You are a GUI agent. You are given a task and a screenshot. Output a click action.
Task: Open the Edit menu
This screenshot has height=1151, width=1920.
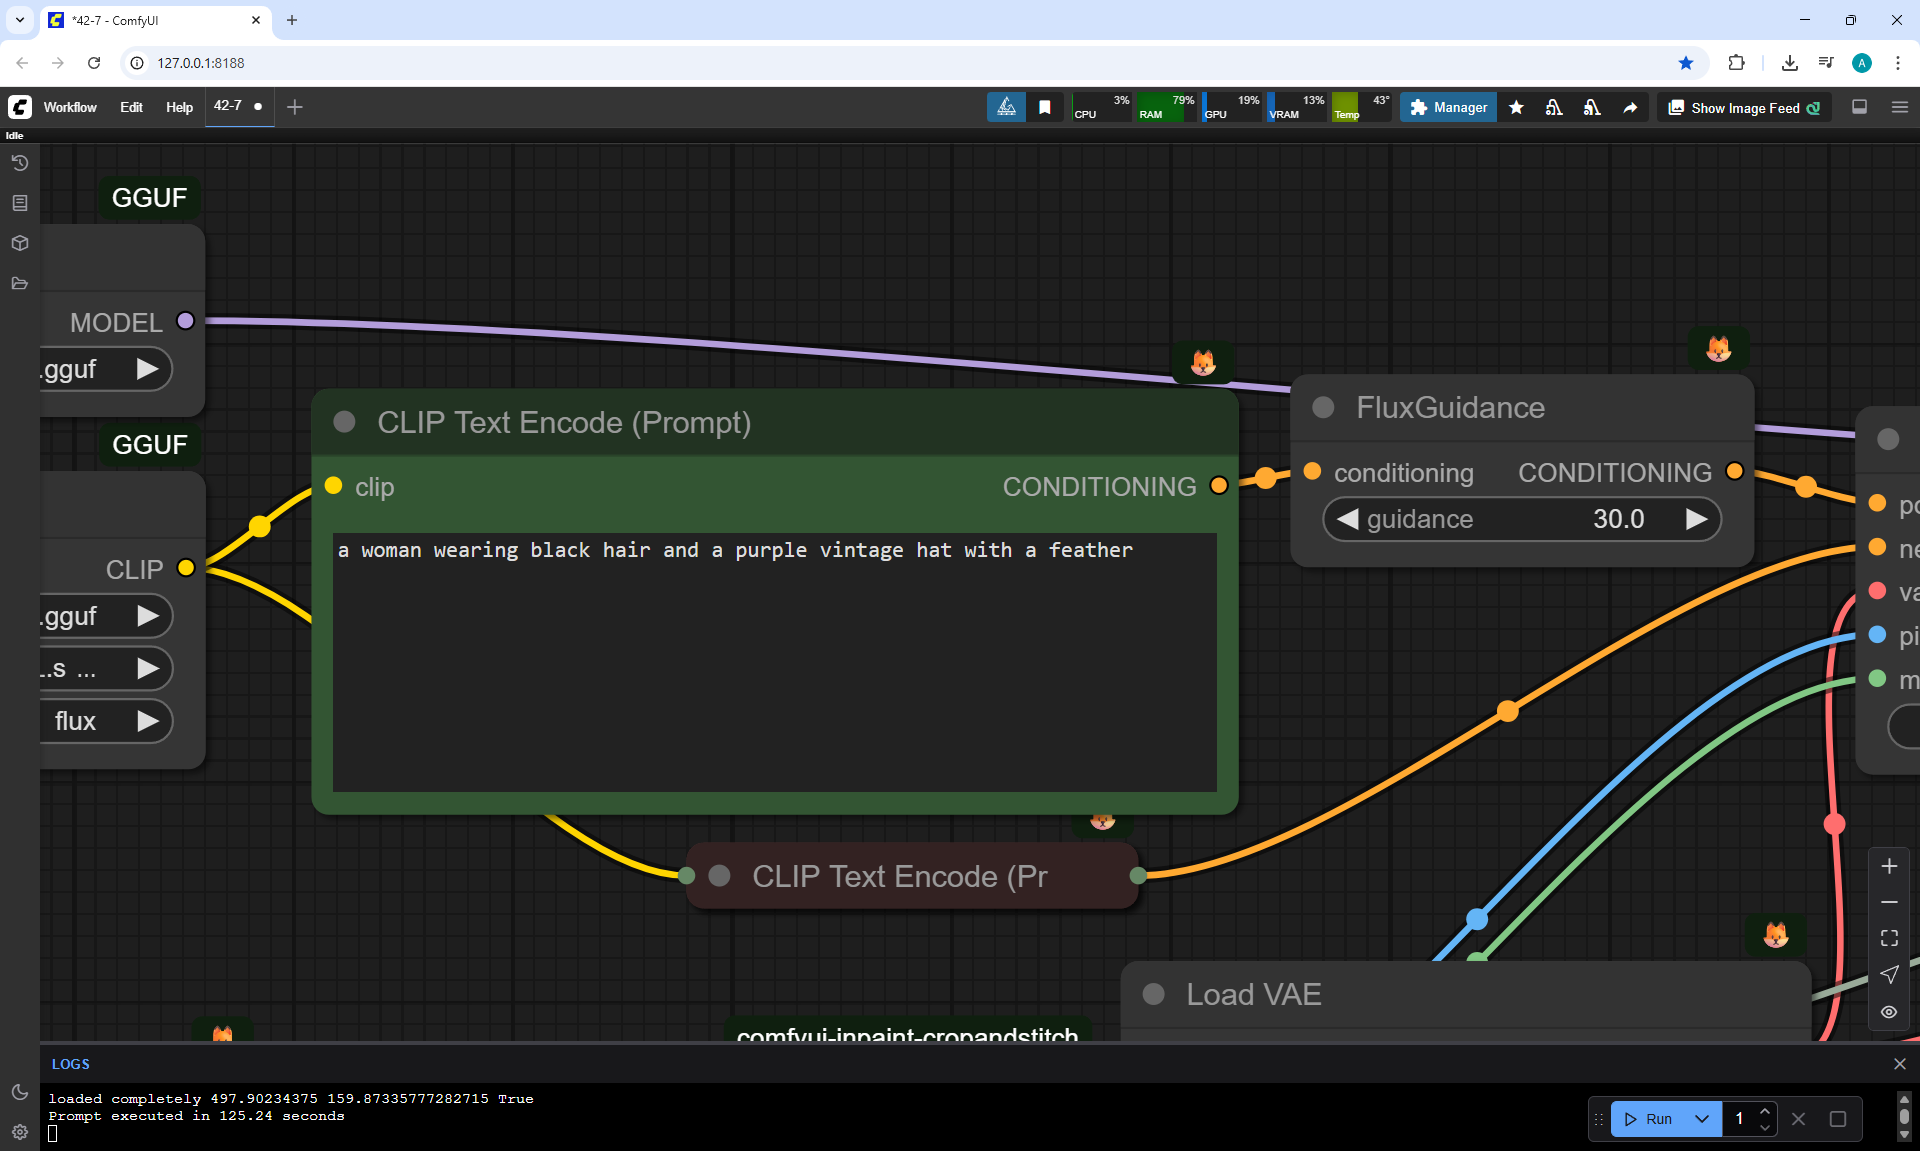[131, 107]
